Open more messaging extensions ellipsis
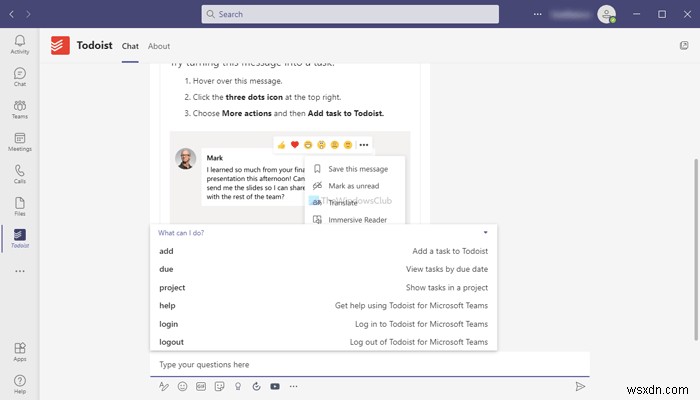Viewport: 700px width, 400px height. point(293,387)
